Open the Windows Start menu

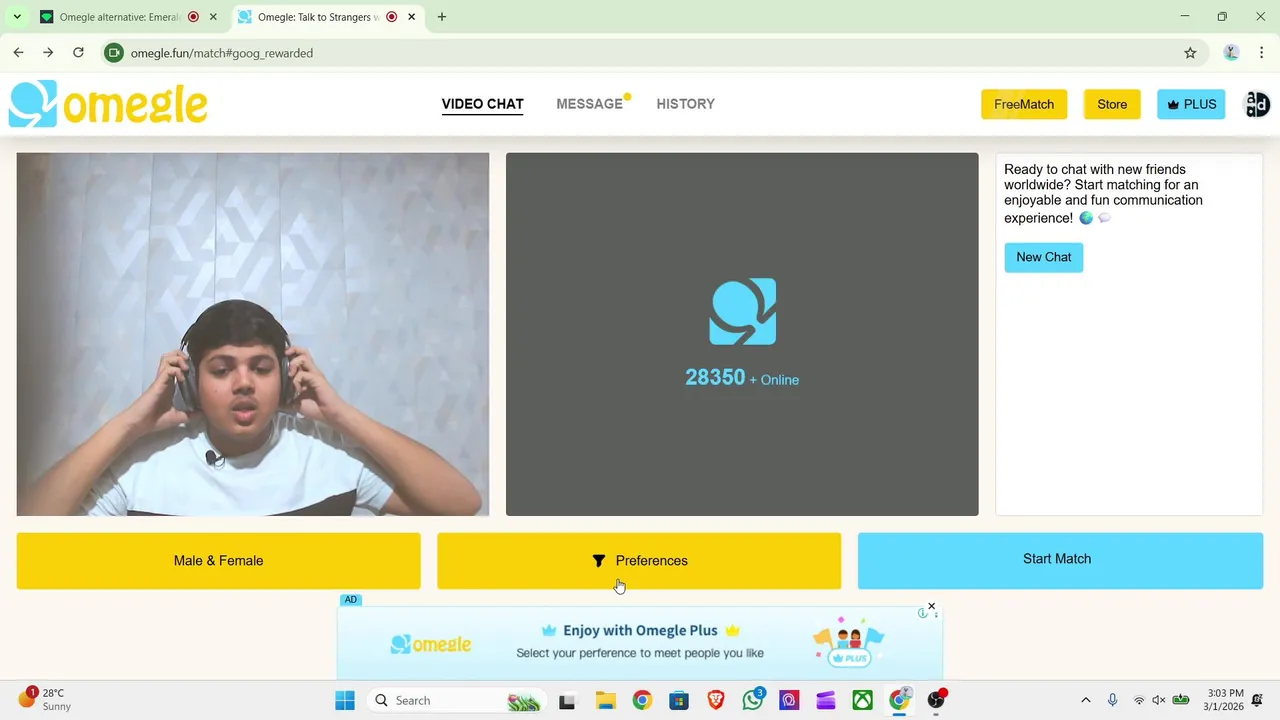(345, 700)
